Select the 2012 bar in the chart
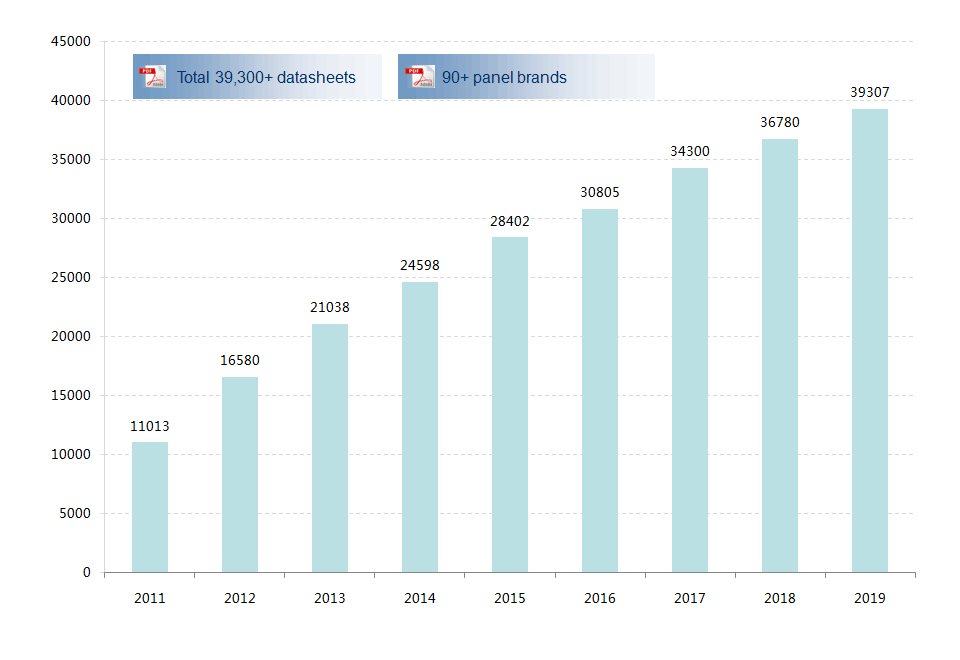This screenshot has height=660, width=960. [x=240, y=474]
